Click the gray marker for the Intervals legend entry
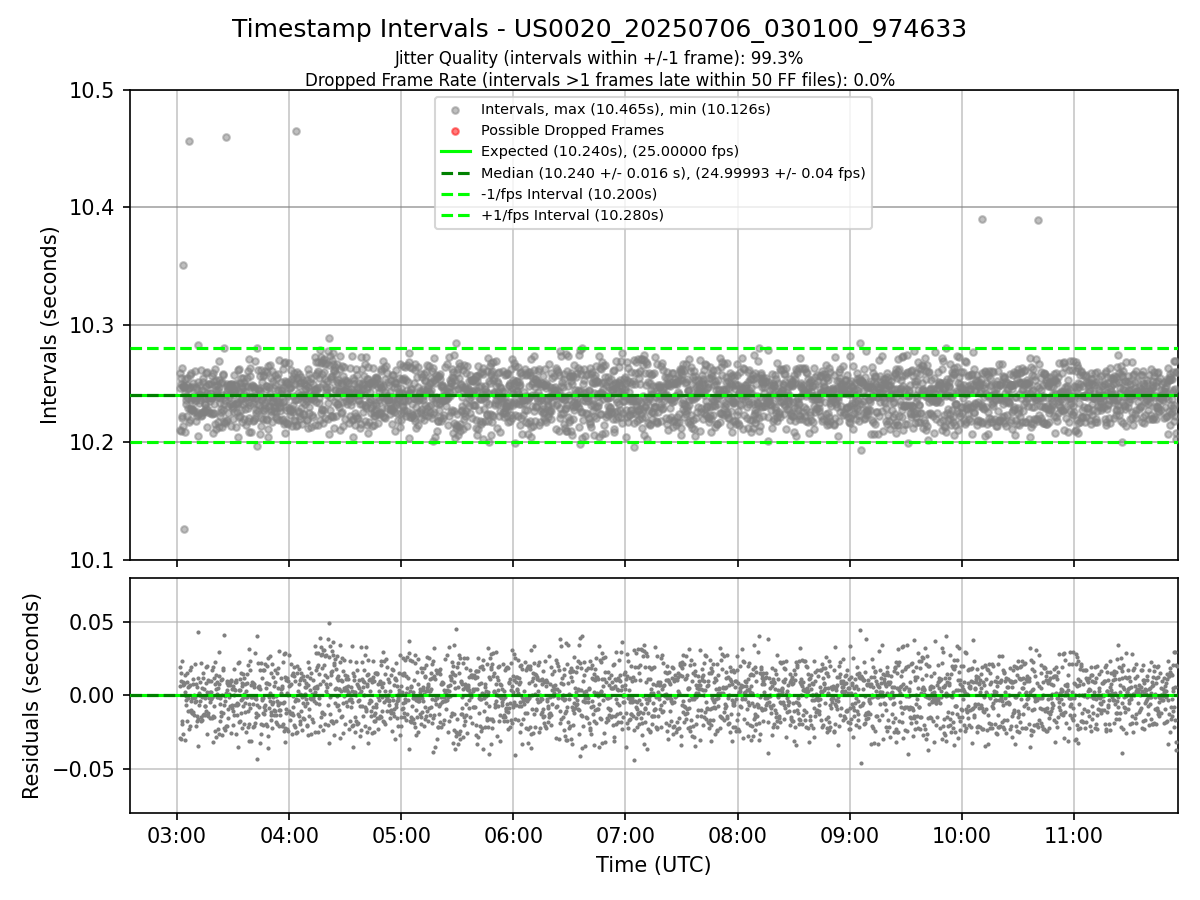Image resolution: width=1200 pixels, height=900 pixels. (455, 110)
